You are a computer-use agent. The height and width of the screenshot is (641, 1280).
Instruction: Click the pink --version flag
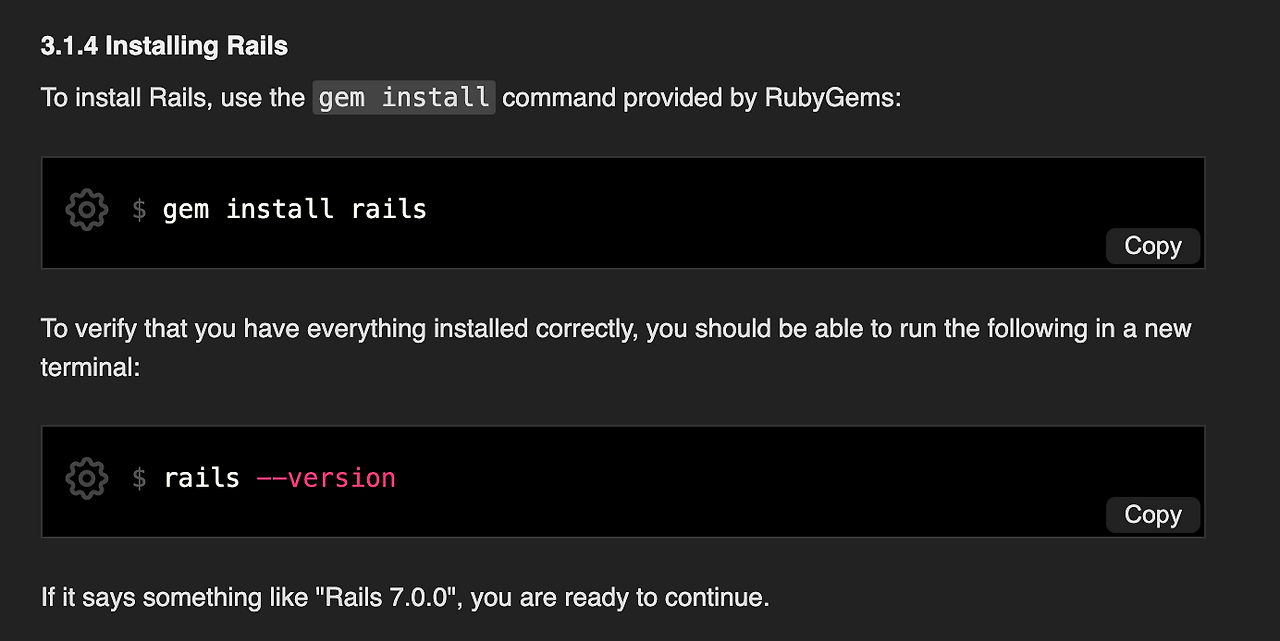coord(326,478)
